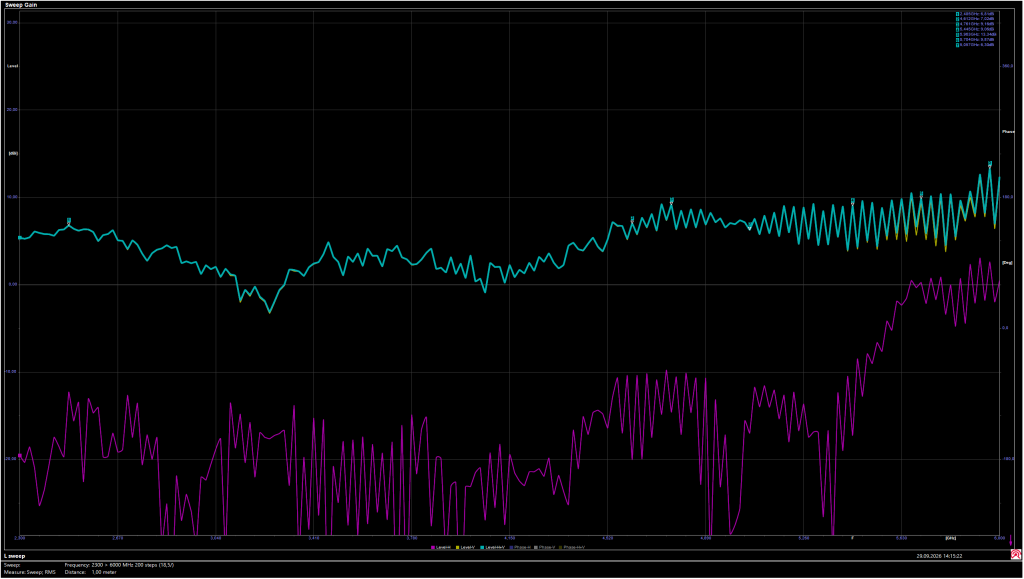
Task: Click the Phase axis label on the right
Action: (1008, 131)
